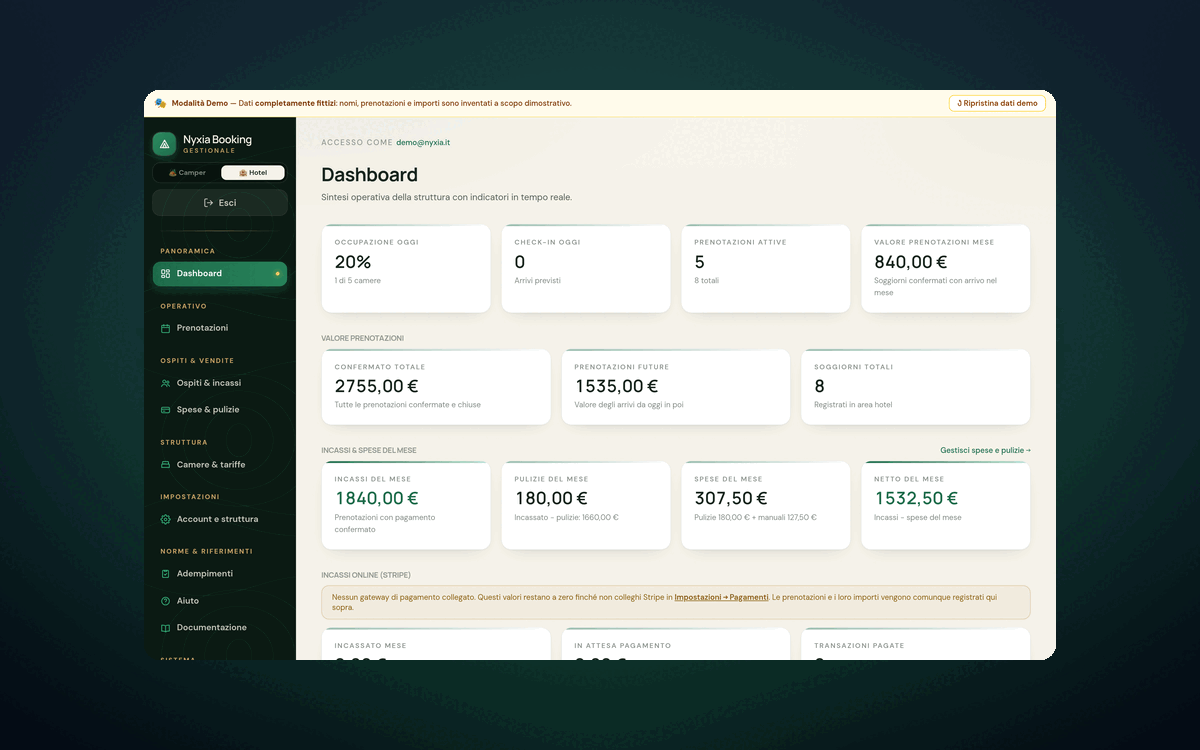Image resolution: width=1200 pixels, height=750 pixels.
Task: Click the Spese del mese card
Action: coord(766,505)
